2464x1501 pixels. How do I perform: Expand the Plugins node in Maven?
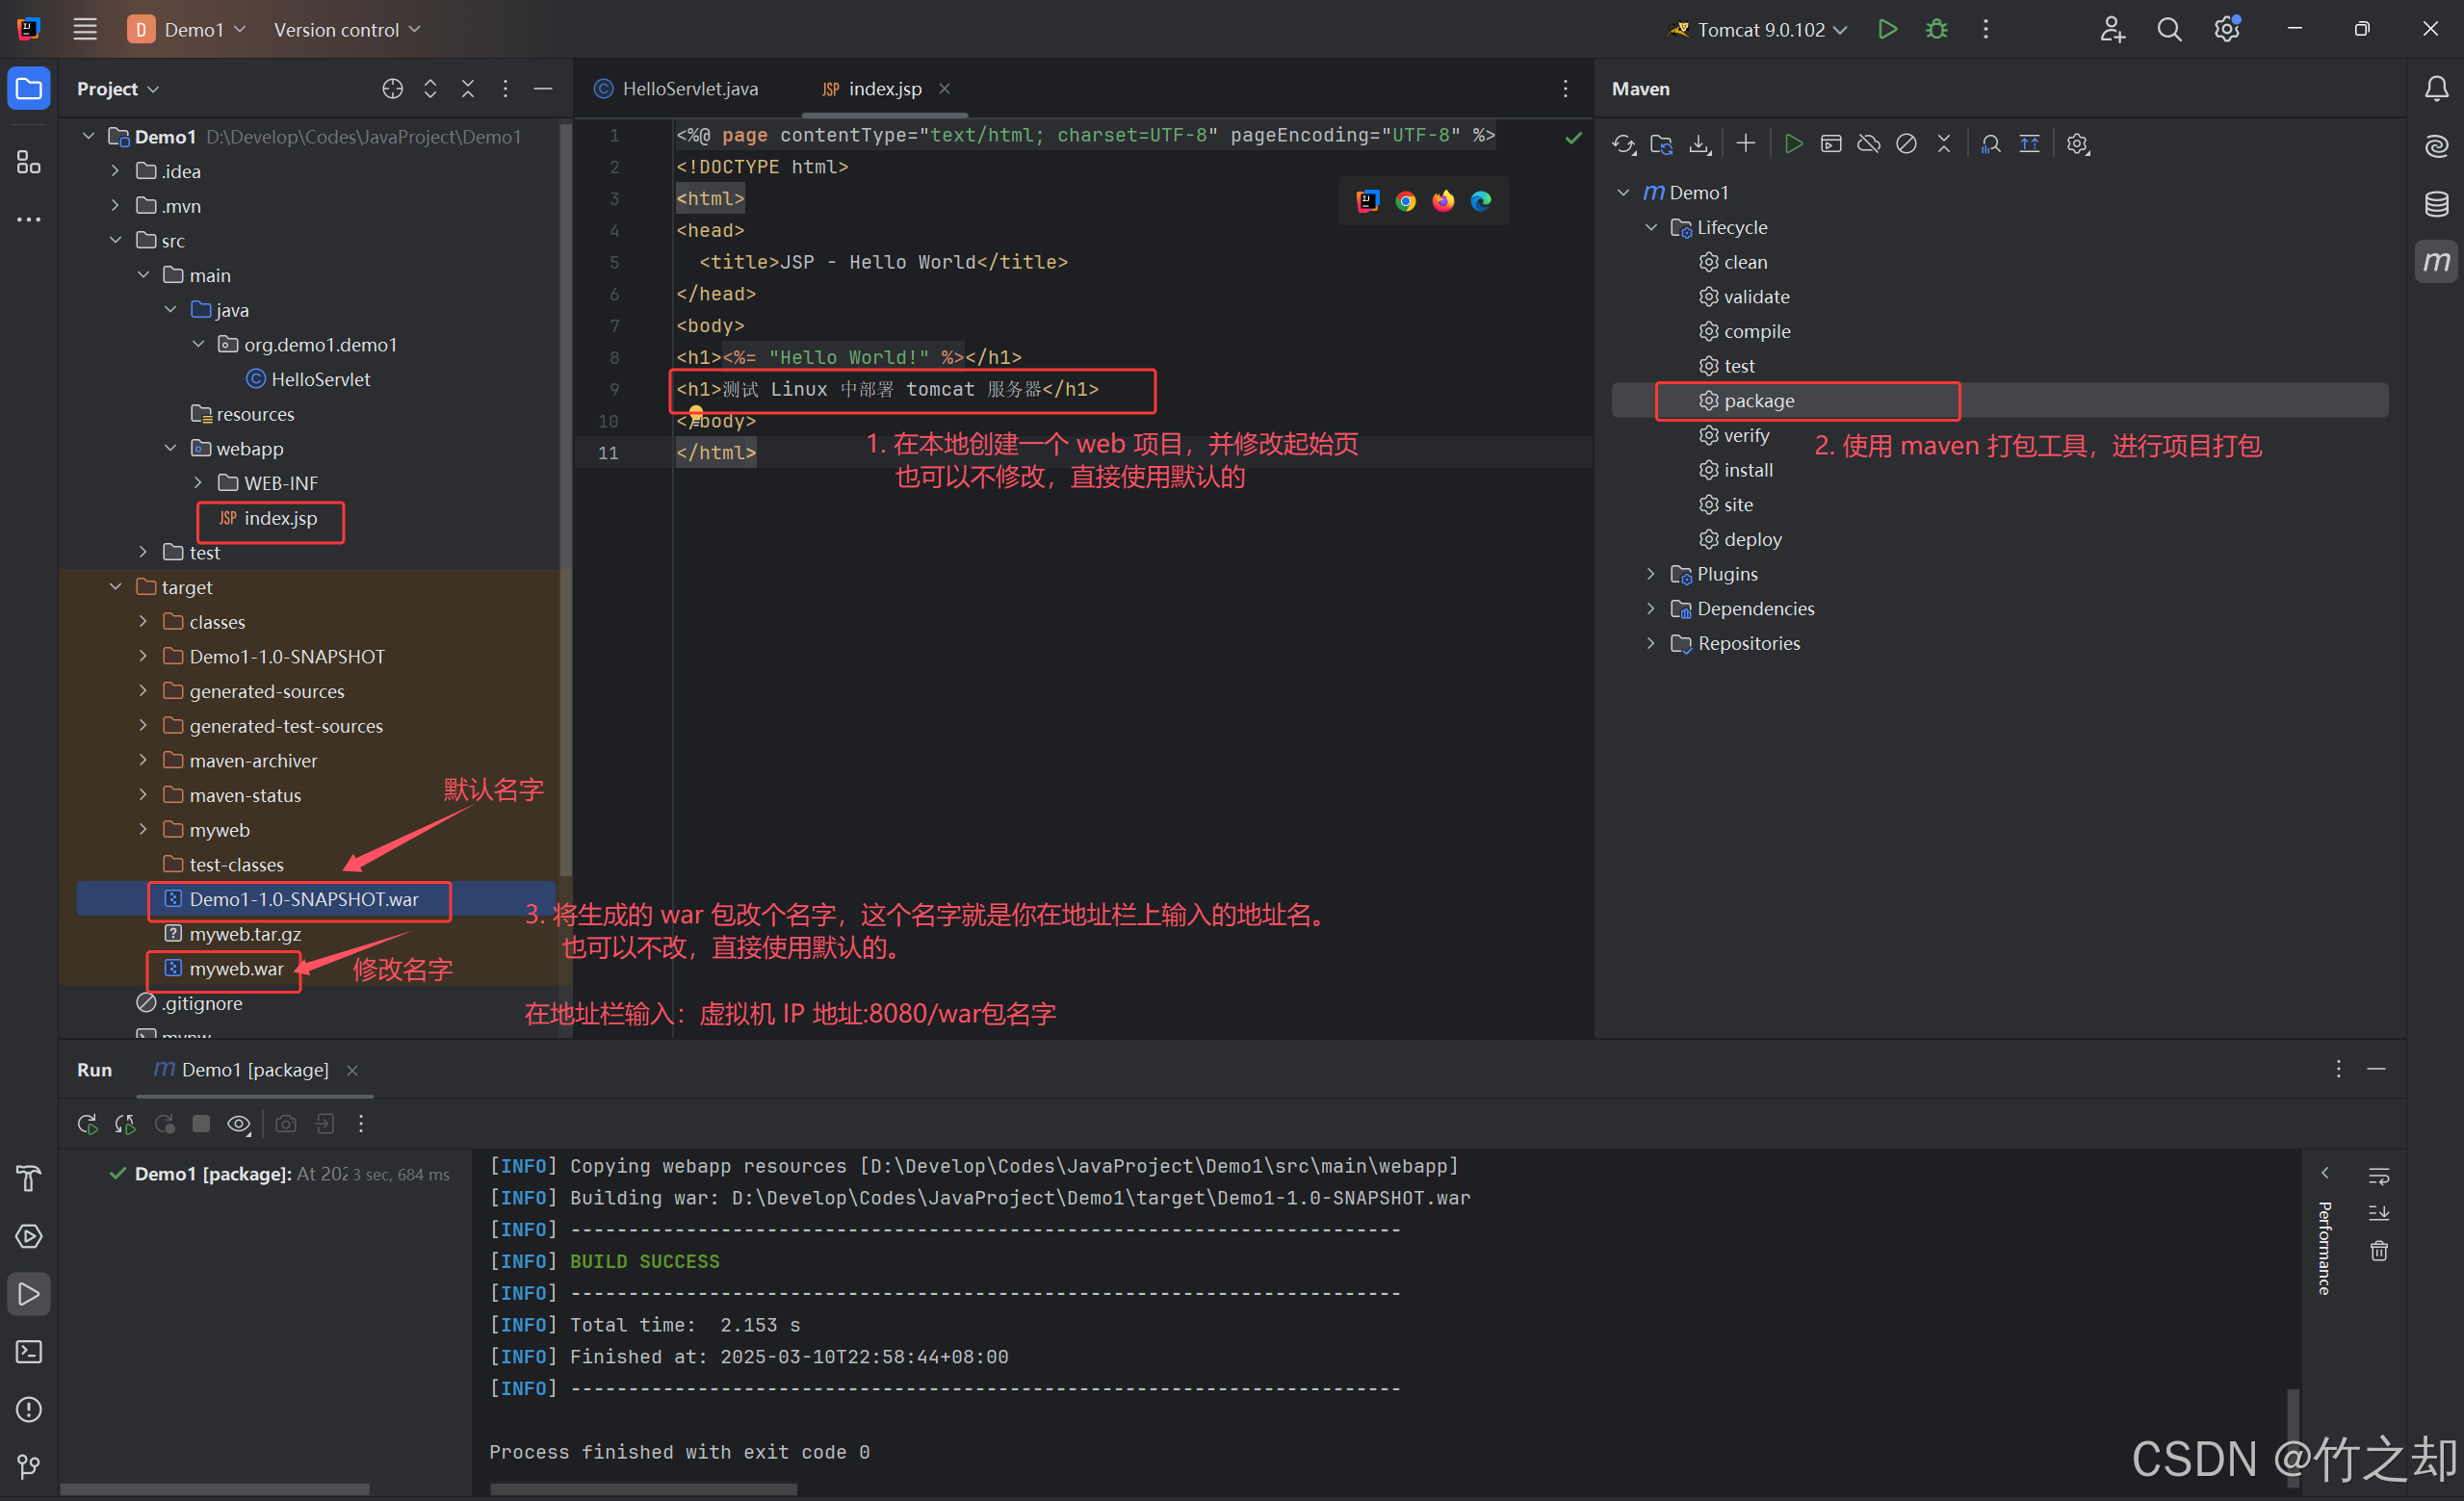click(1650, 574)
